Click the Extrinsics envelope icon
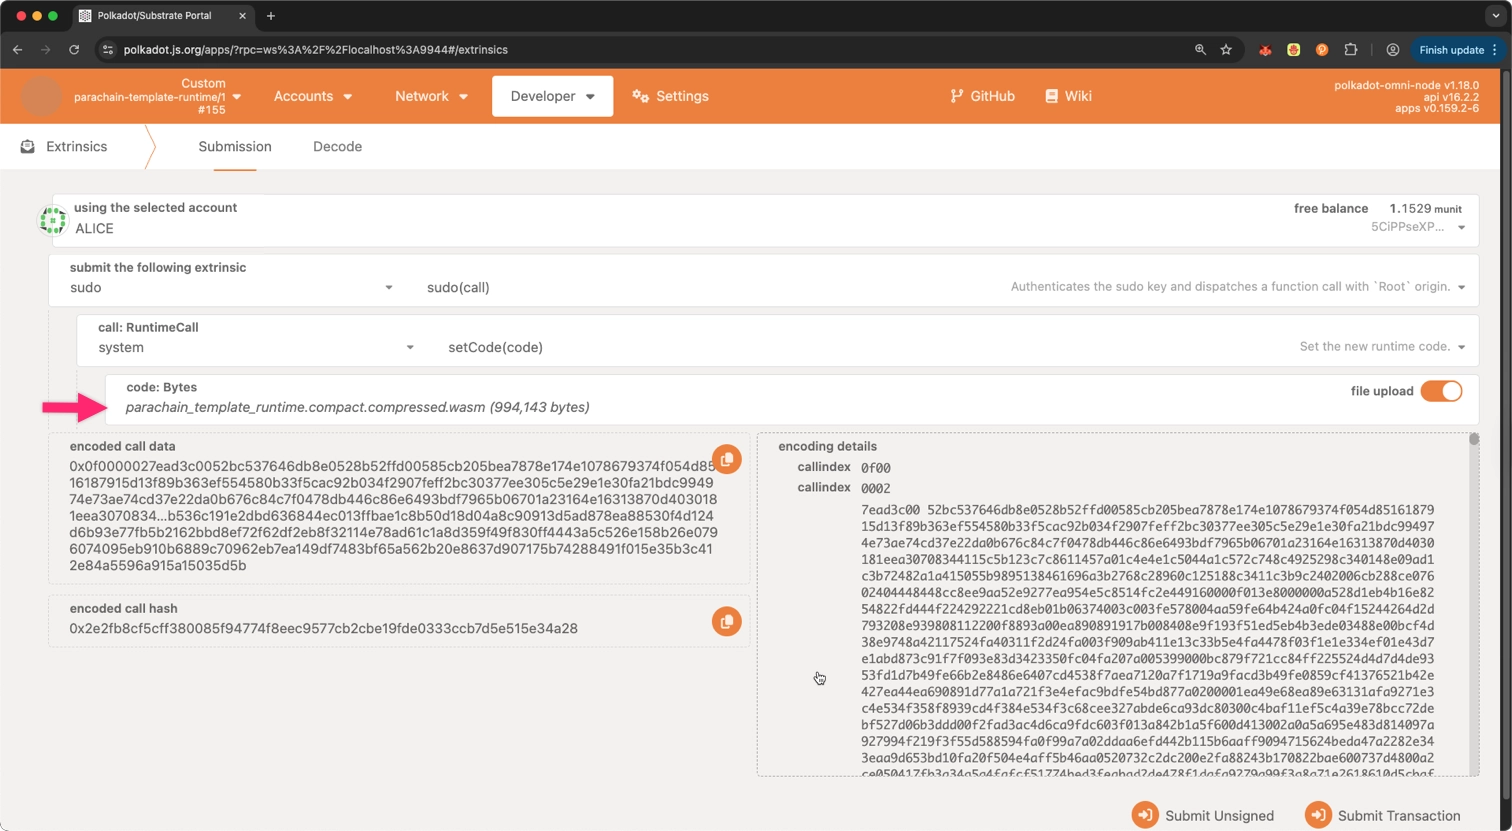Image resolution: width=1512 pixels, height=831 pixels. pos(28,146)
